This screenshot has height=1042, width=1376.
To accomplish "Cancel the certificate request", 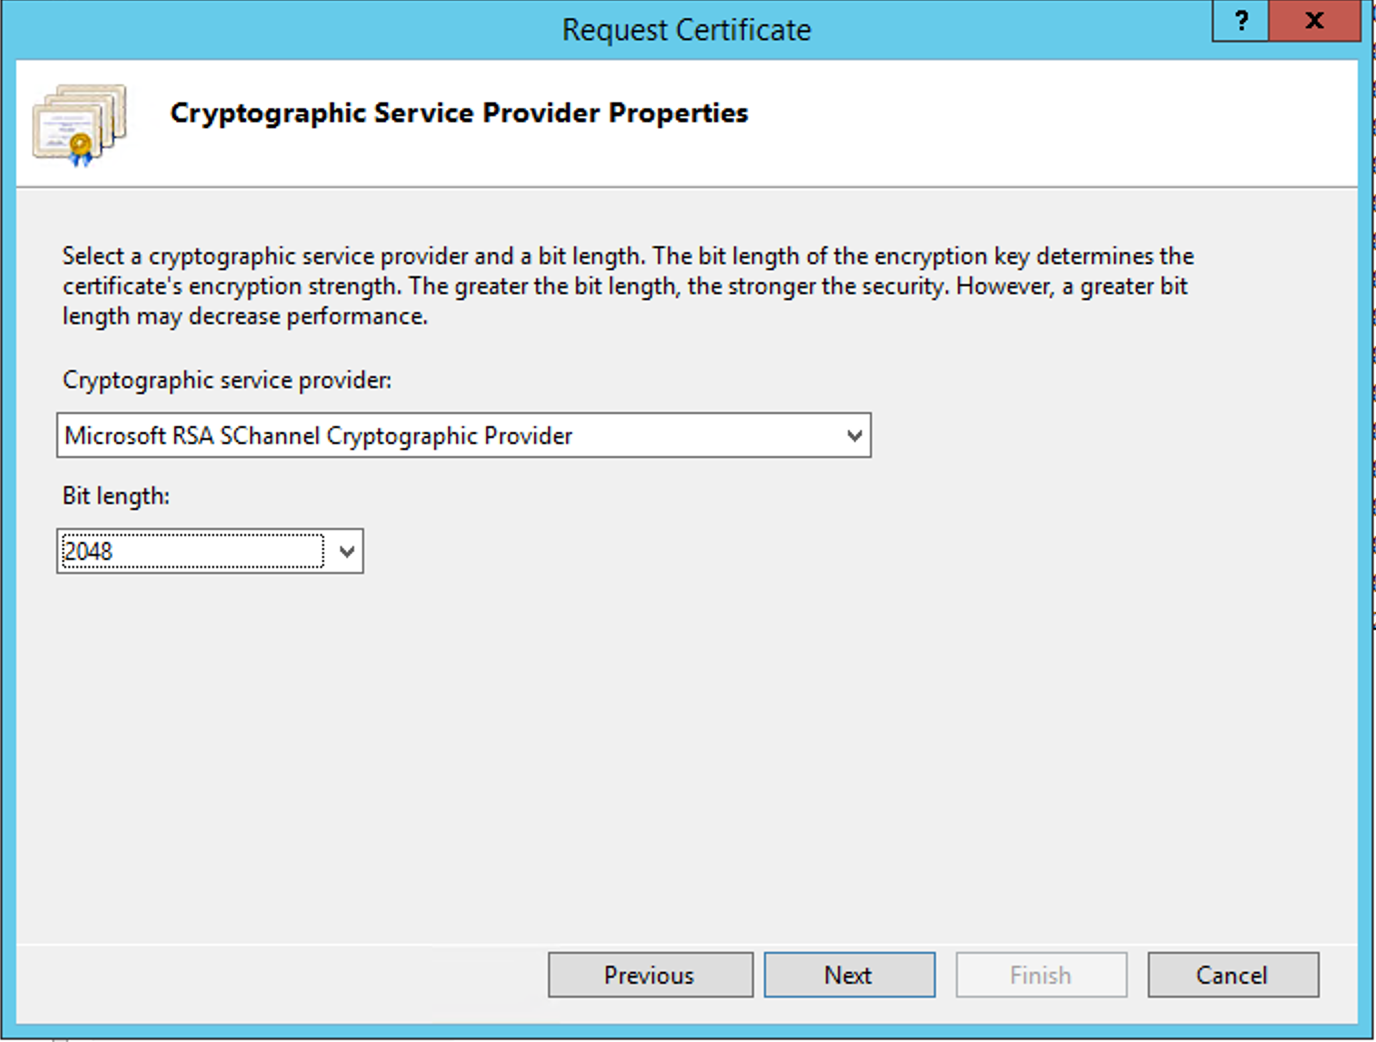I will pyautogui.click(x=1232, y=975).
